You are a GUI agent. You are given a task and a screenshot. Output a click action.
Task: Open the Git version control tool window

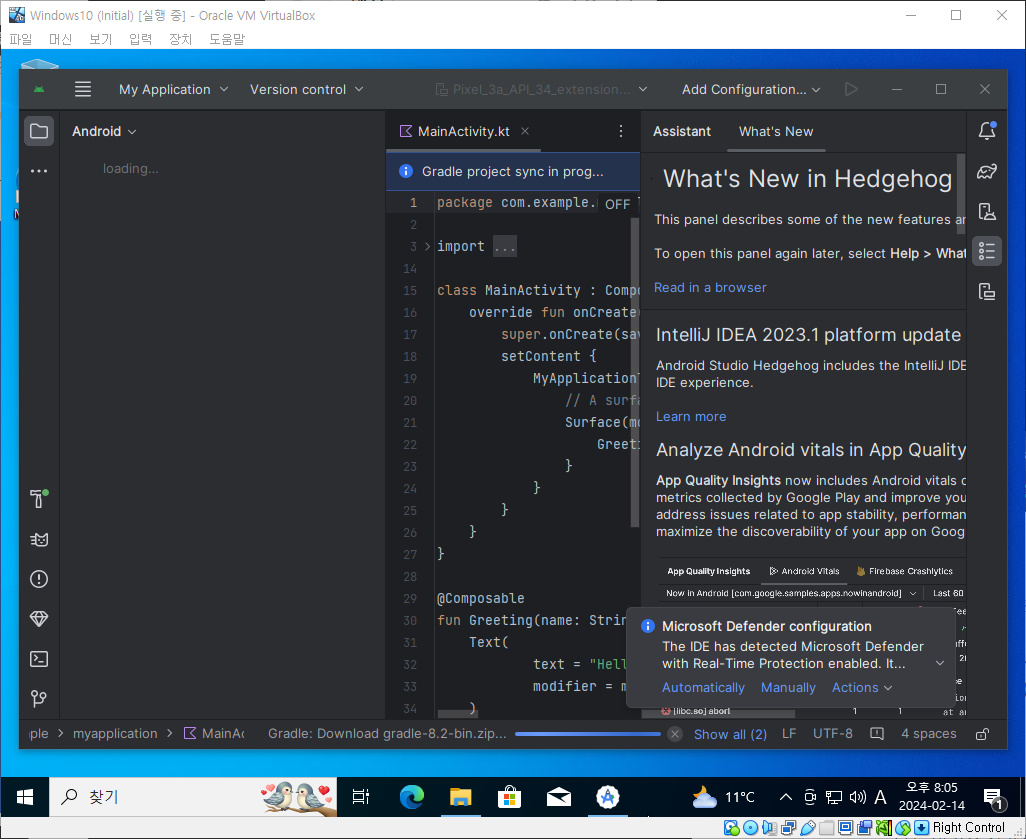pos(39,698)
